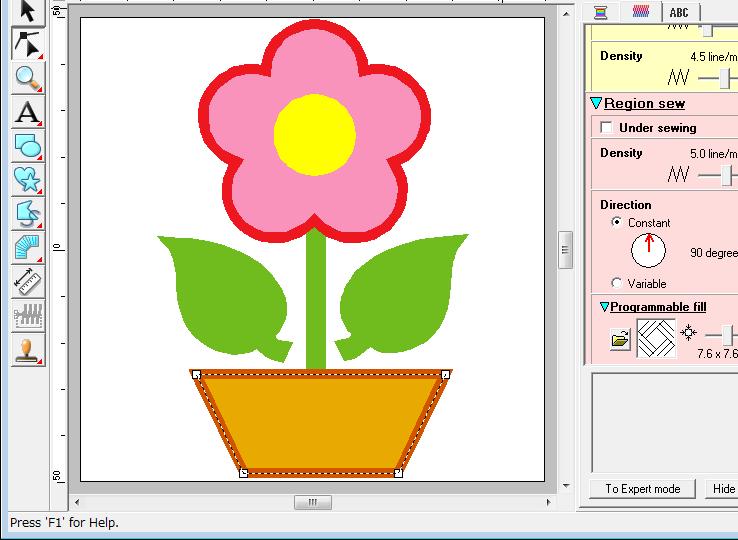Click the pot's bottom-left selection handle

243,473
